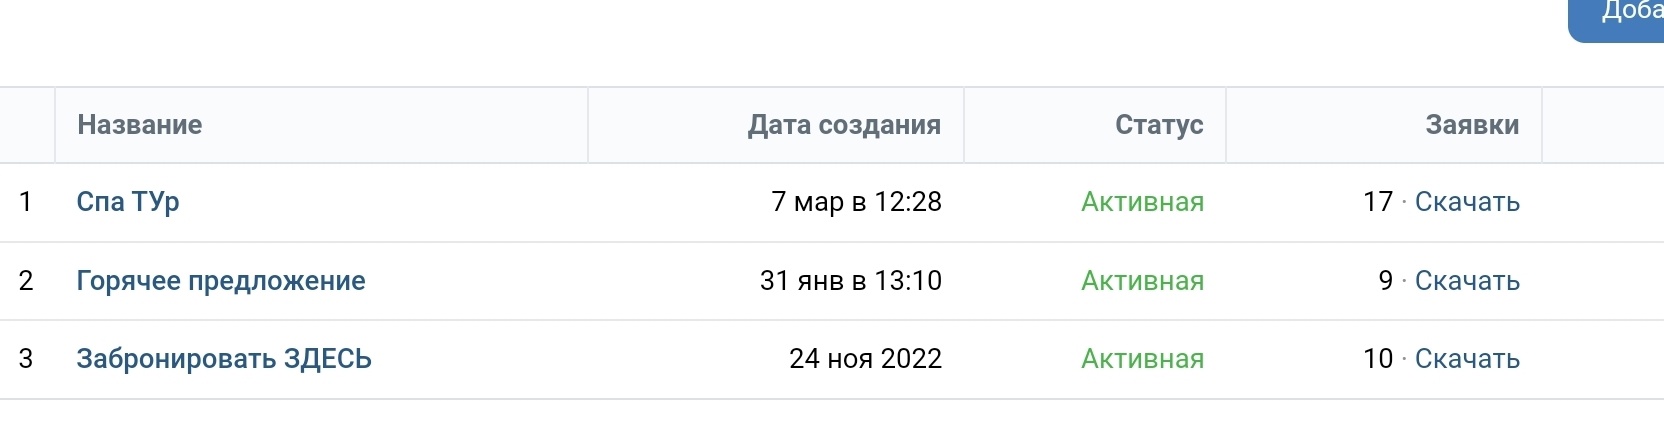
Task: Select row number 2
Action: point(26,281)
